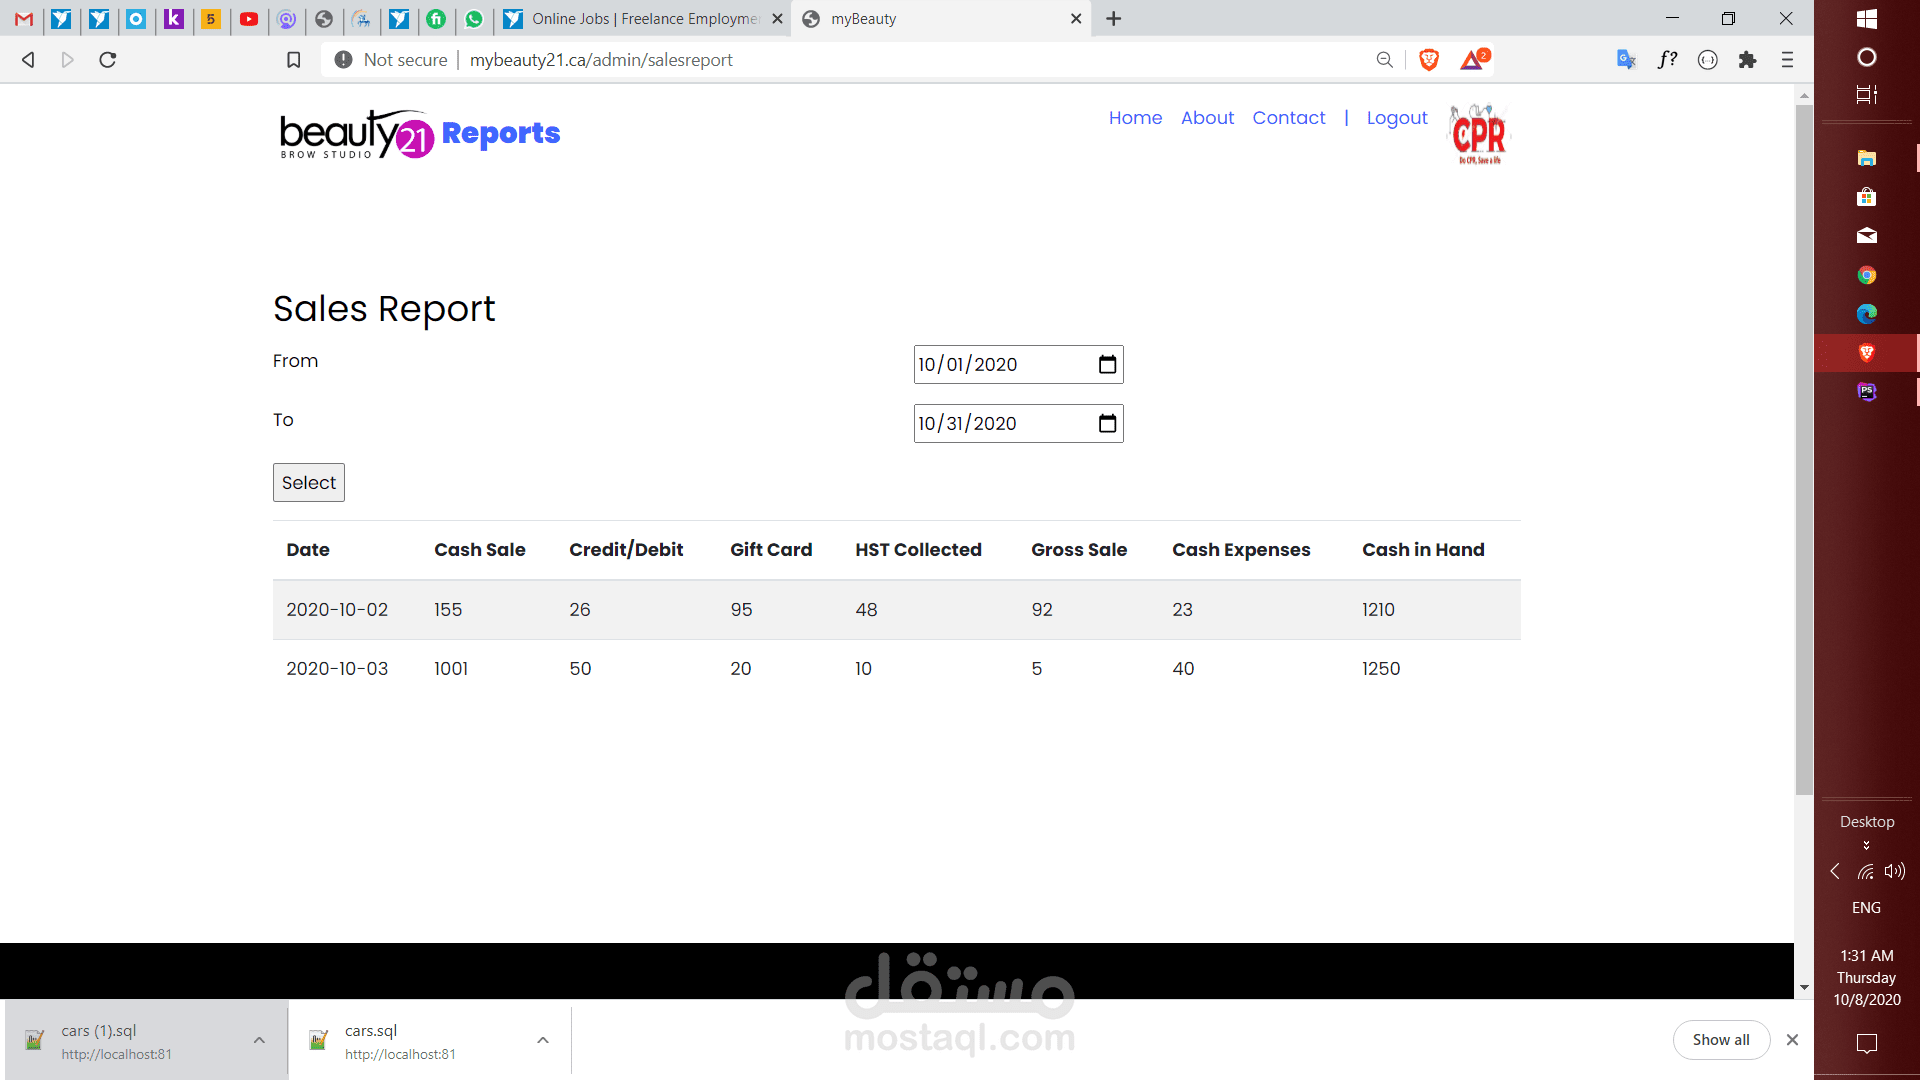
Task: Expand cars.sql download options chevron
Action: tap(543, 1040)
